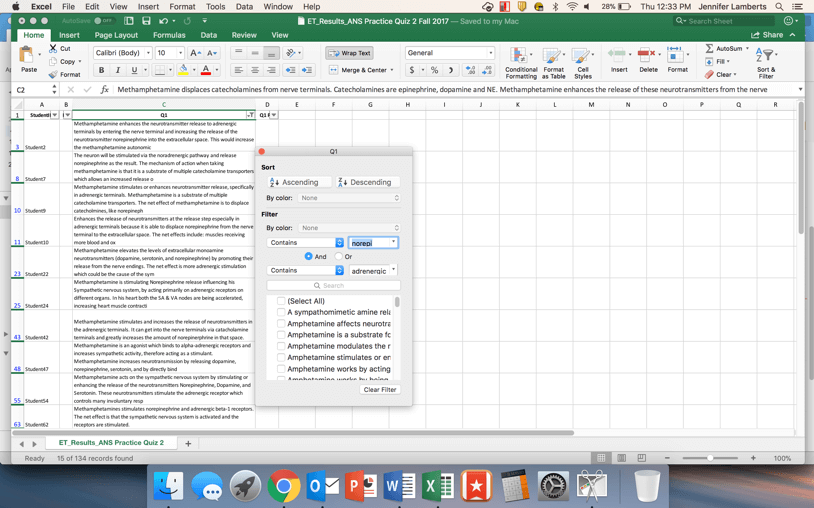The height and width of the screenshot is (508, 814).
Task: Check 'Amphetamine is a substrate' item
Action: click(x=281, y=335)
